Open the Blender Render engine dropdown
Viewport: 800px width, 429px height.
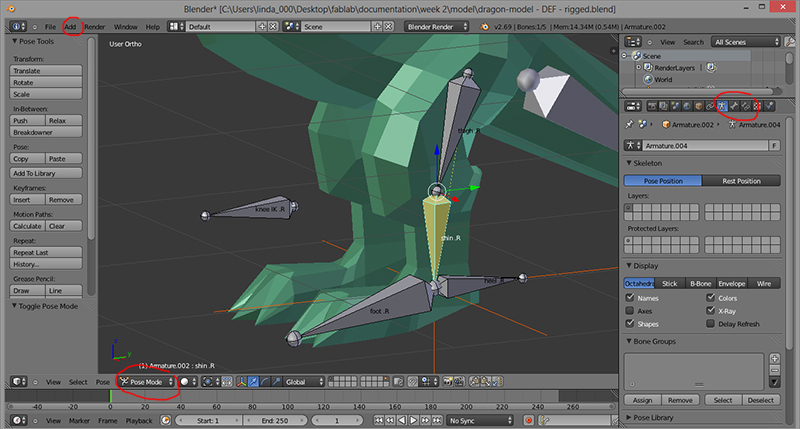[437, 27]
